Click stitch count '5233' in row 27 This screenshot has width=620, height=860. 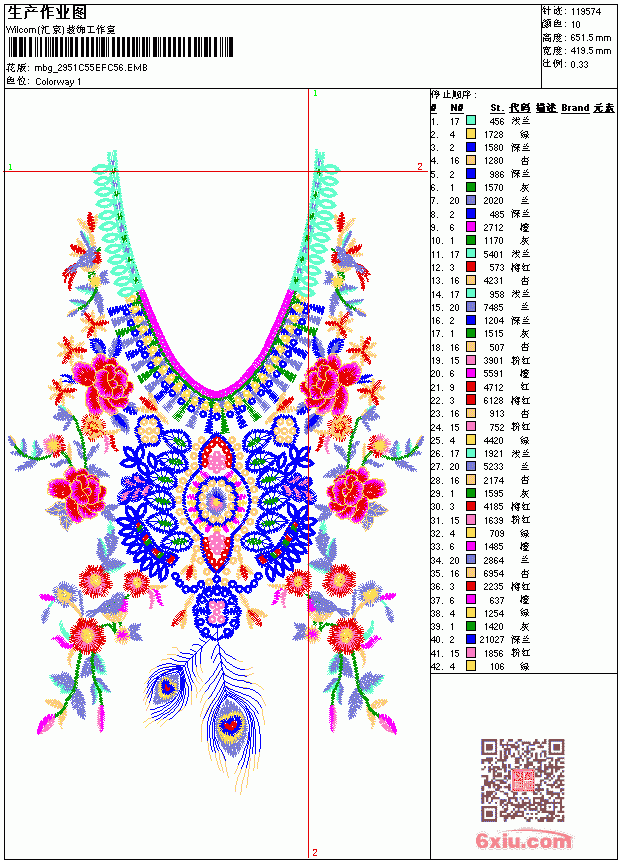coord(494,467)
